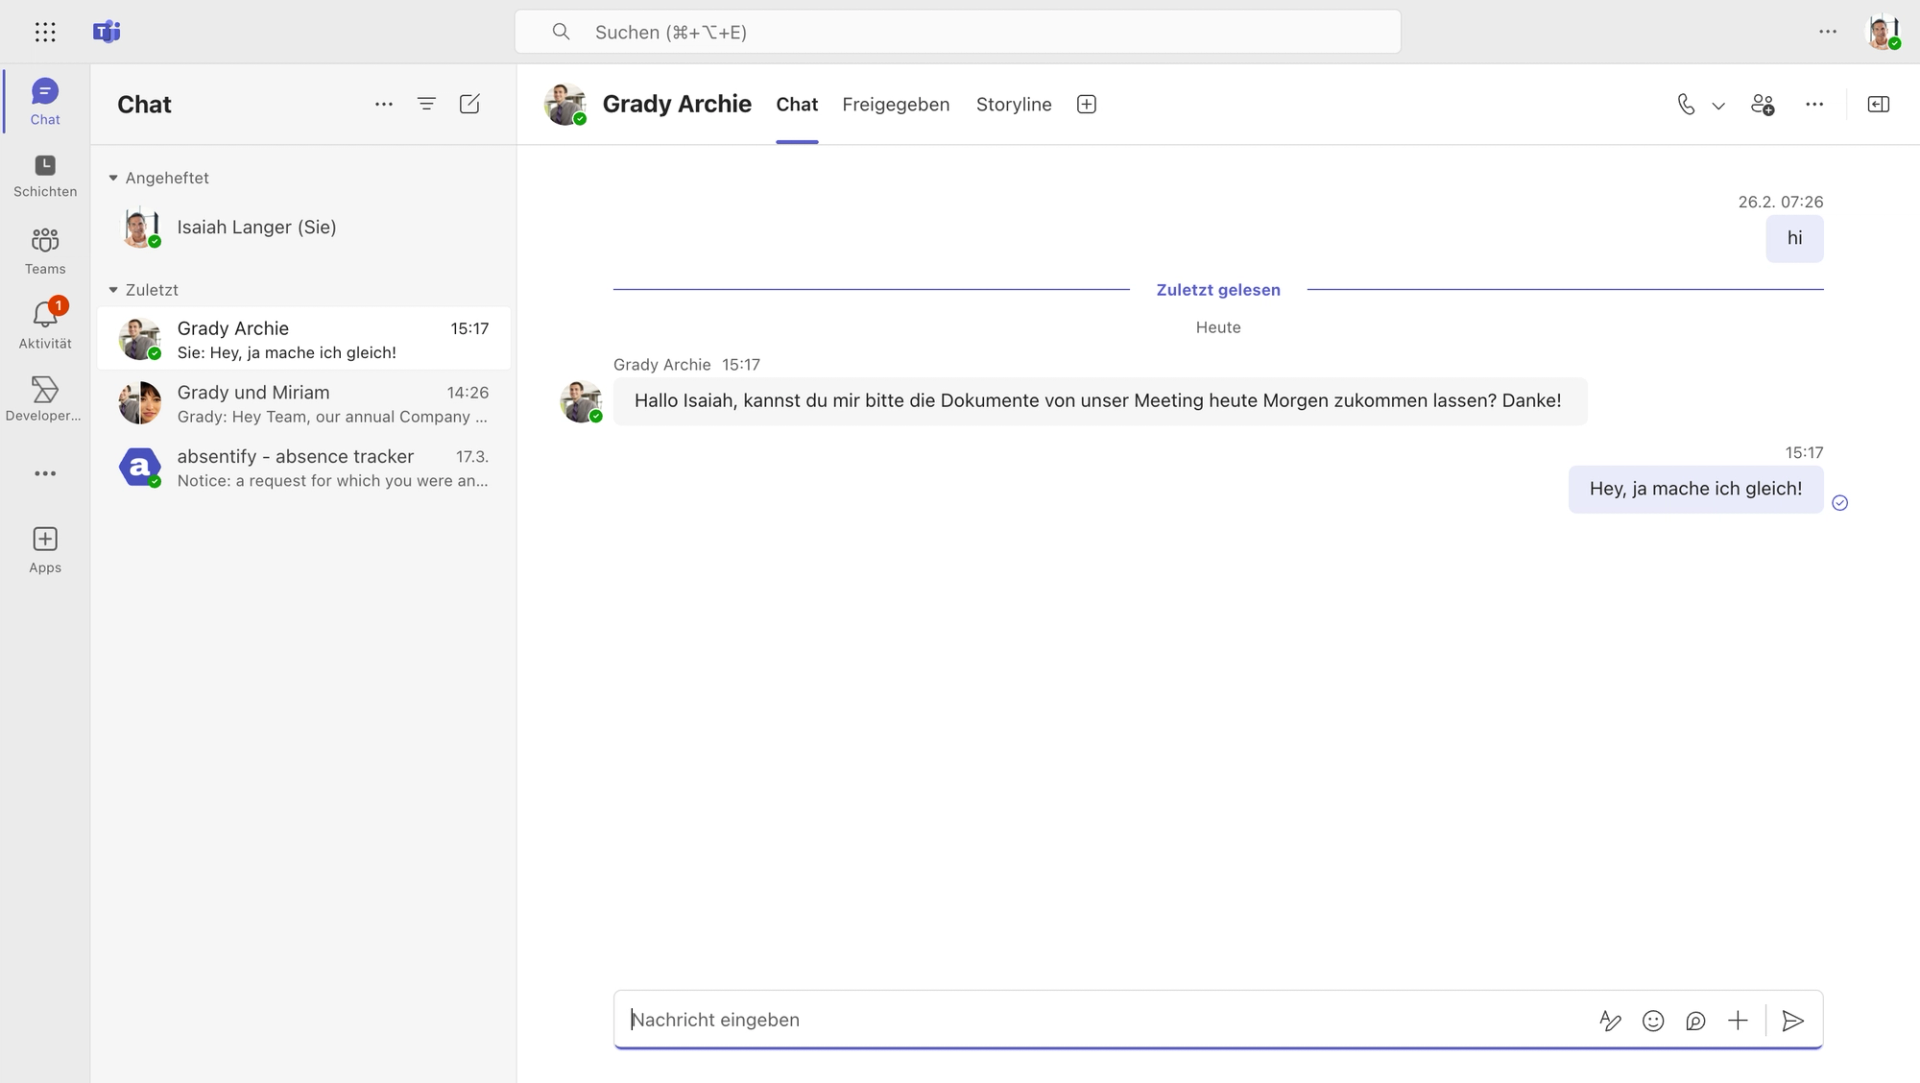Switch to the Storyline tab
The image size is (1920, 1083).
[x=1013, y=104]
